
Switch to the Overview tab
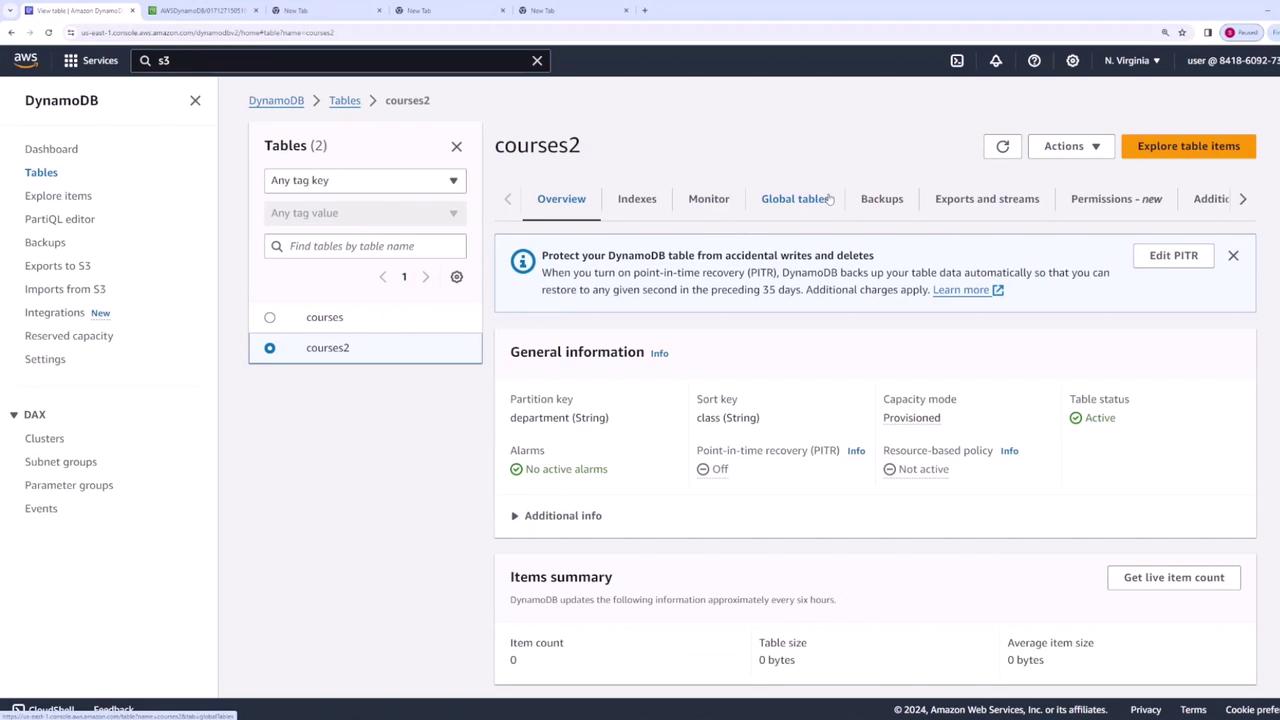(561, 199)
